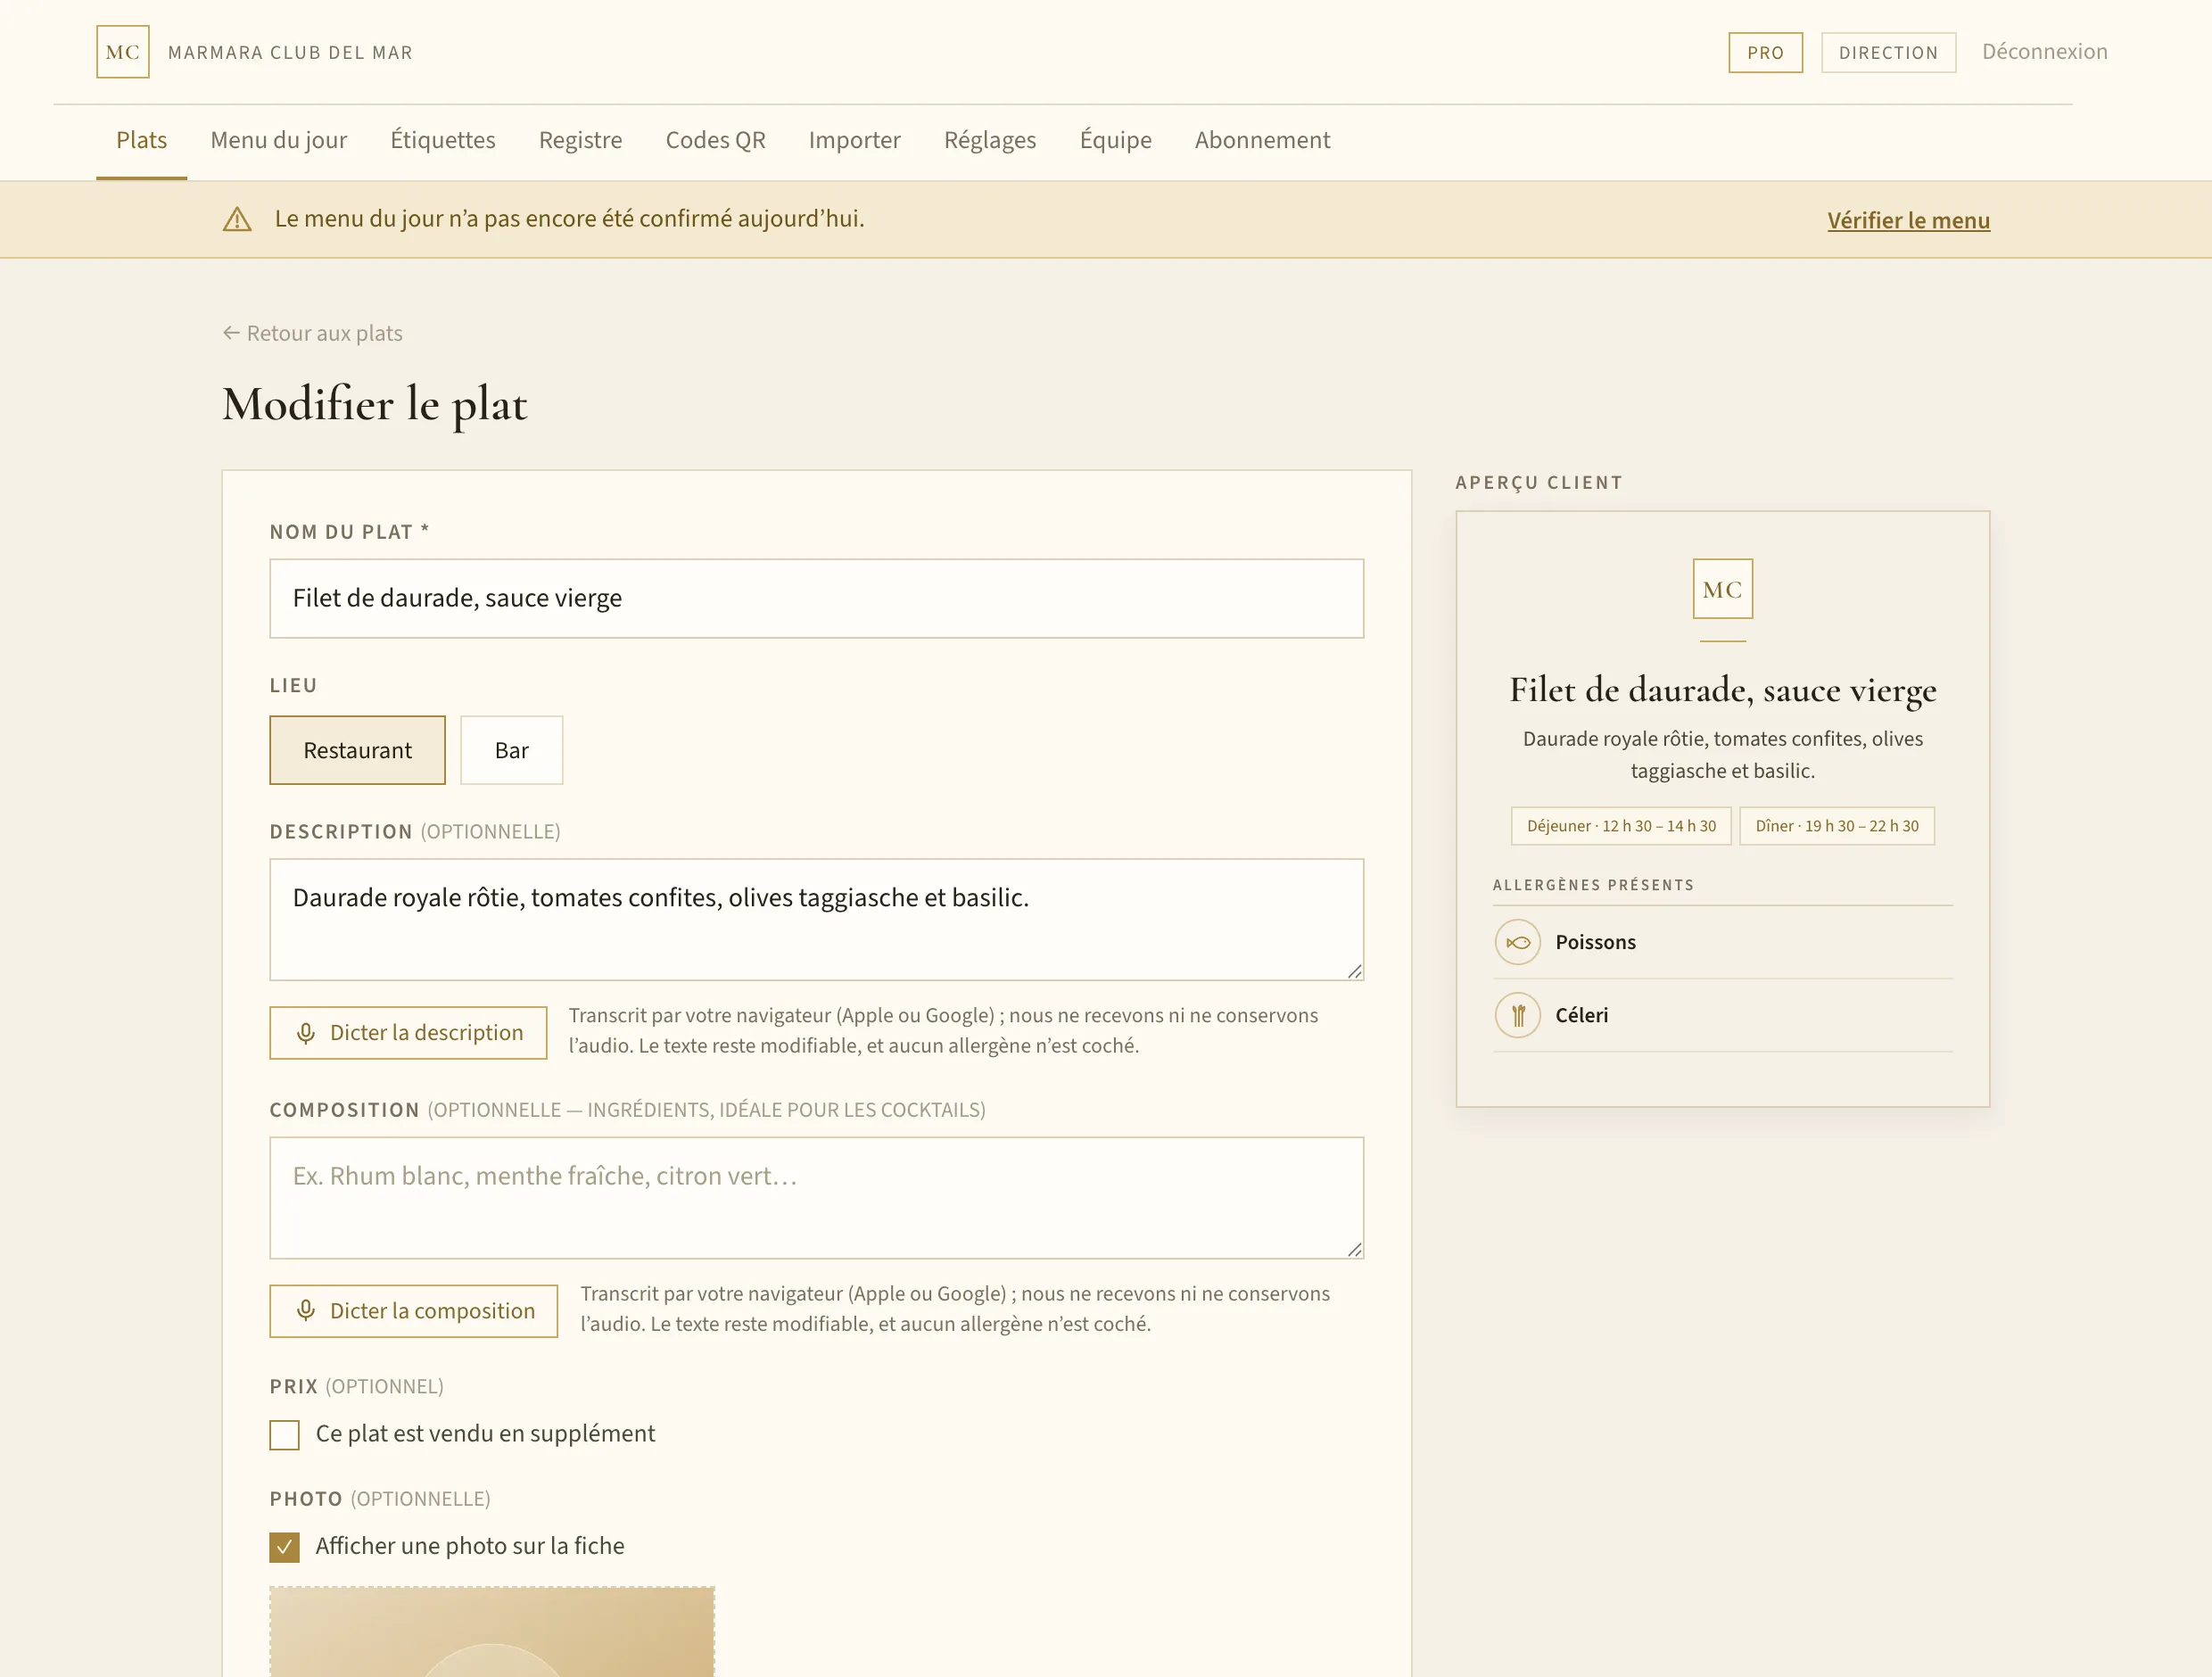This screenshot has height=1677, width=2212.
Task: Click the microphone icon beside Dicter la description
Action: [306, 1033]
